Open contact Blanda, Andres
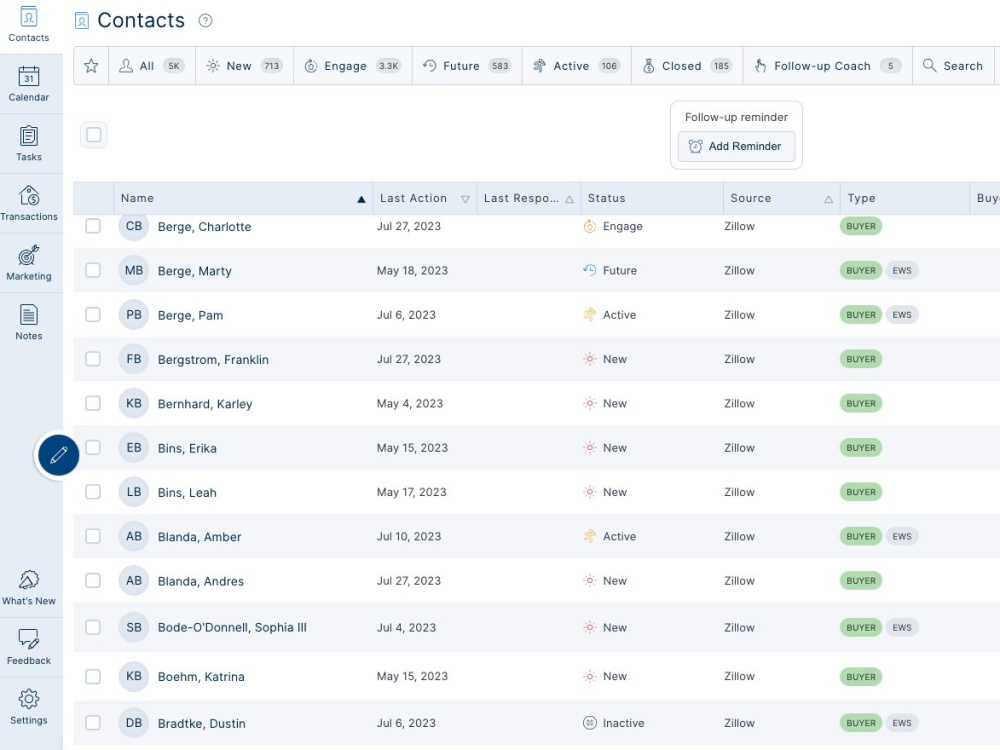Viewport: 1000px width, 750px height. tap(201, 582)
